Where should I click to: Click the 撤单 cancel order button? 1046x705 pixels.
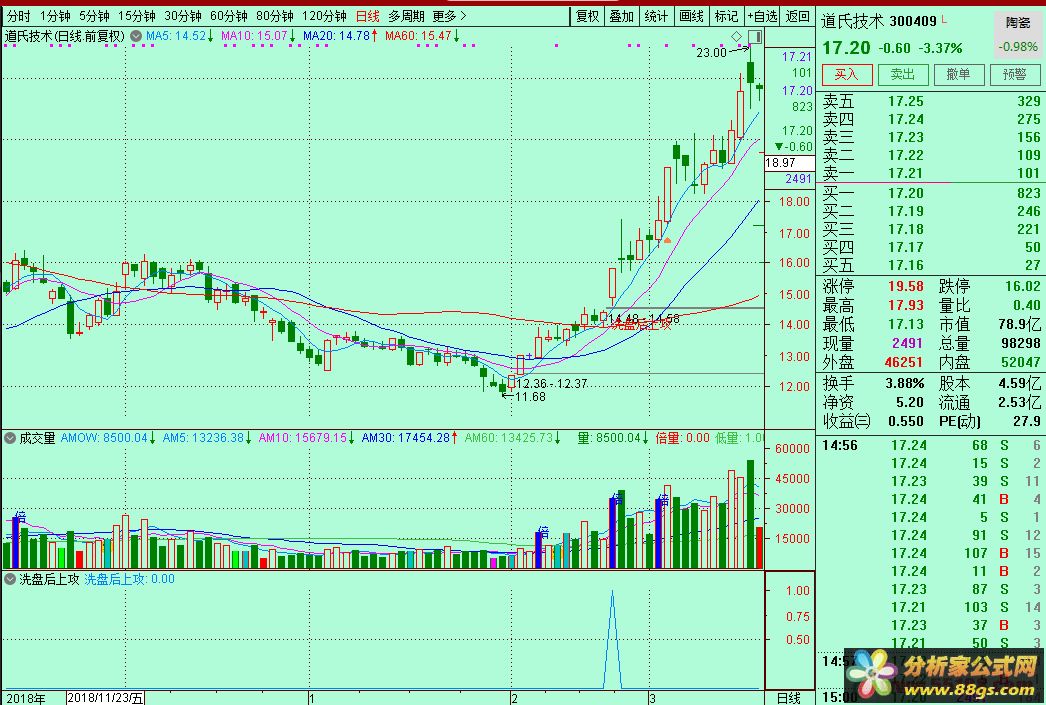coord(959,74)
